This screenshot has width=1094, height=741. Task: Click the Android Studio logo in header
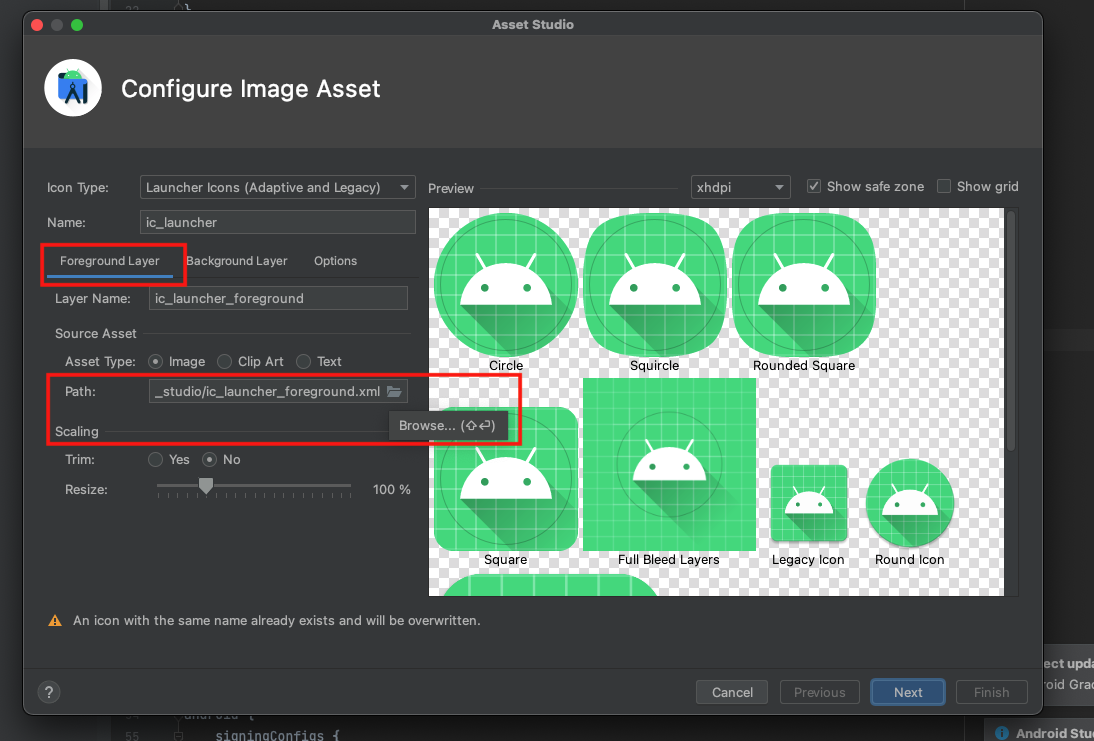(73, 88)
